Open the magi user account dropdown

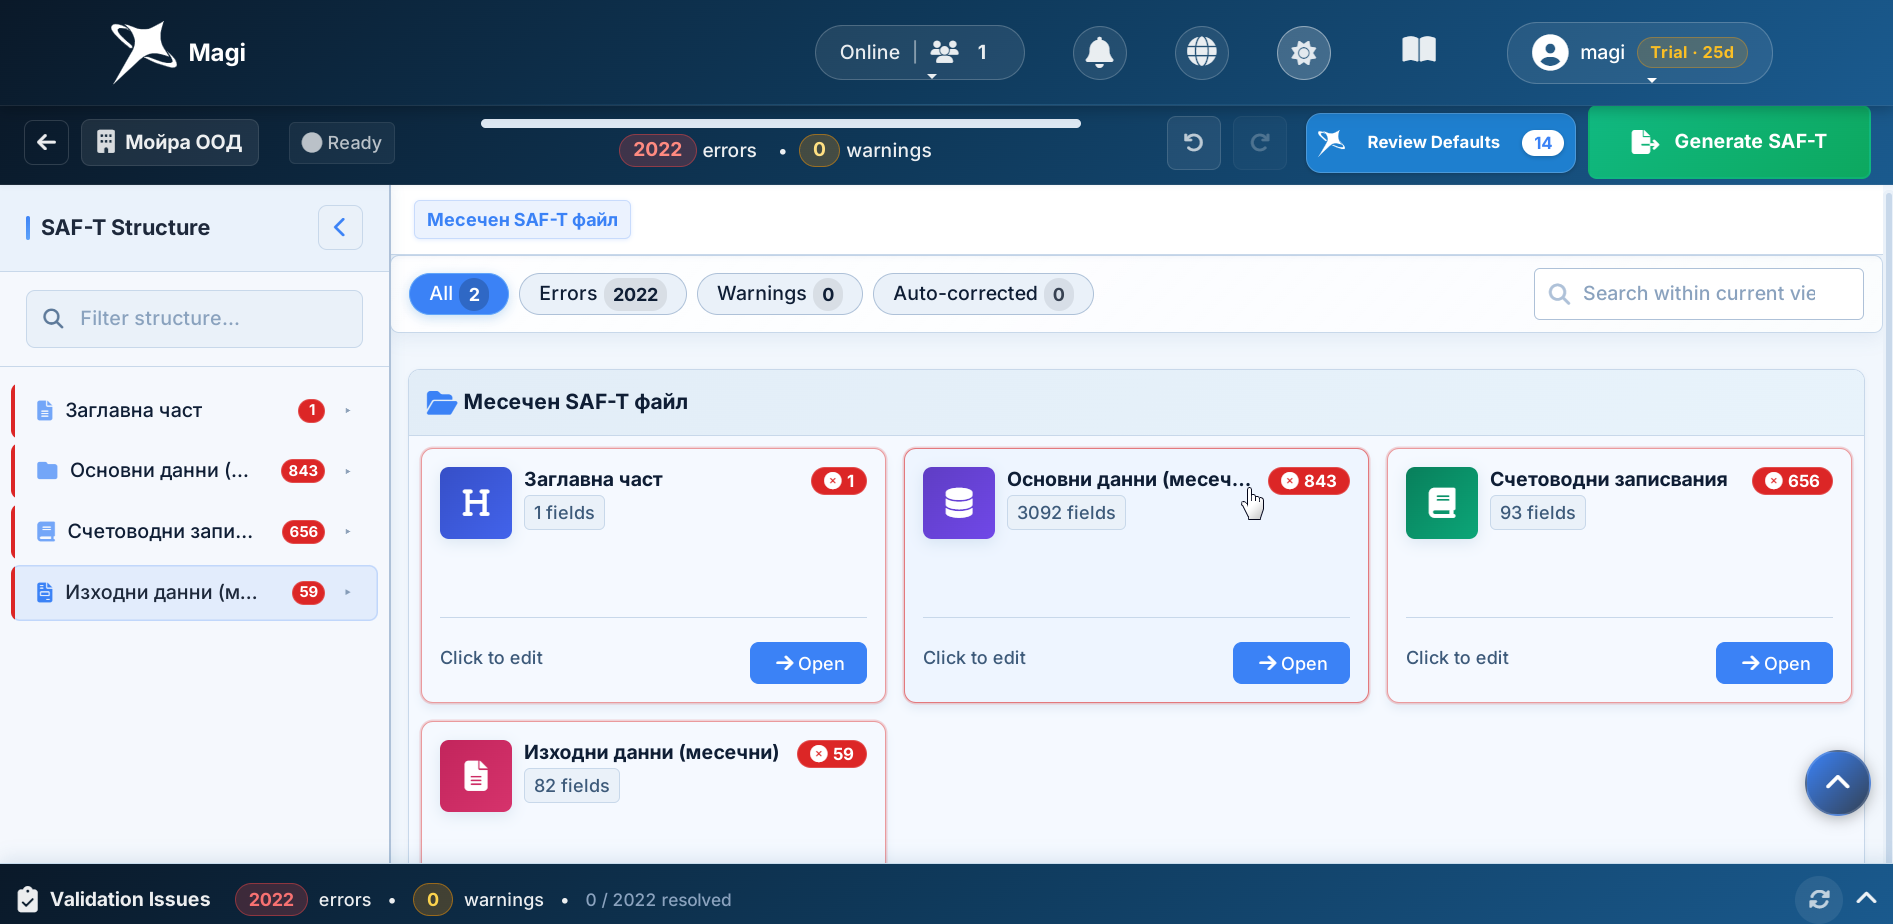coord(1639,53)
